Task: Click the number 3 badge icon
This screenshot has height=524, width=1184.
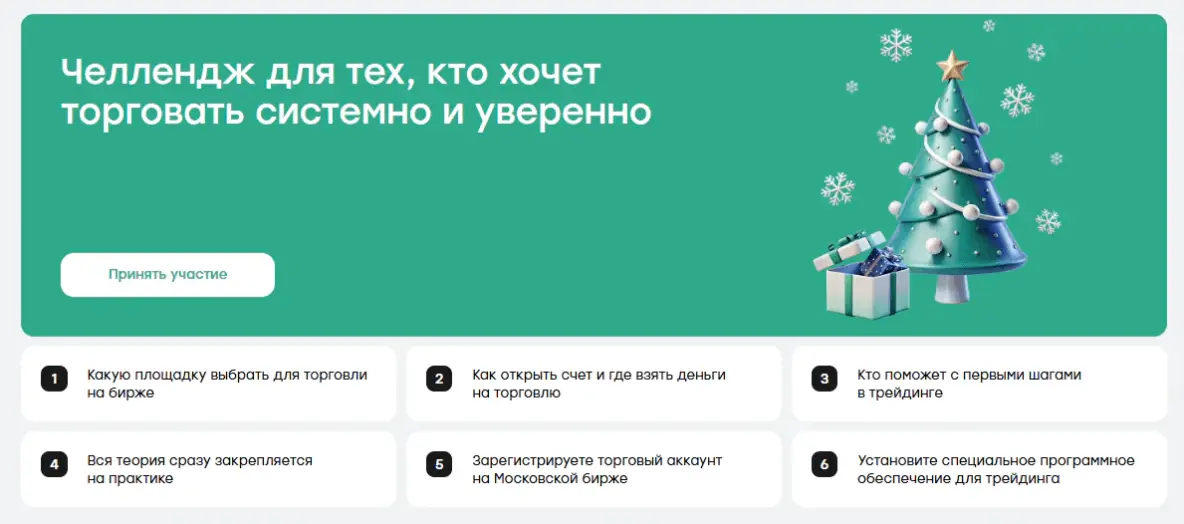Action: [824, 378]
